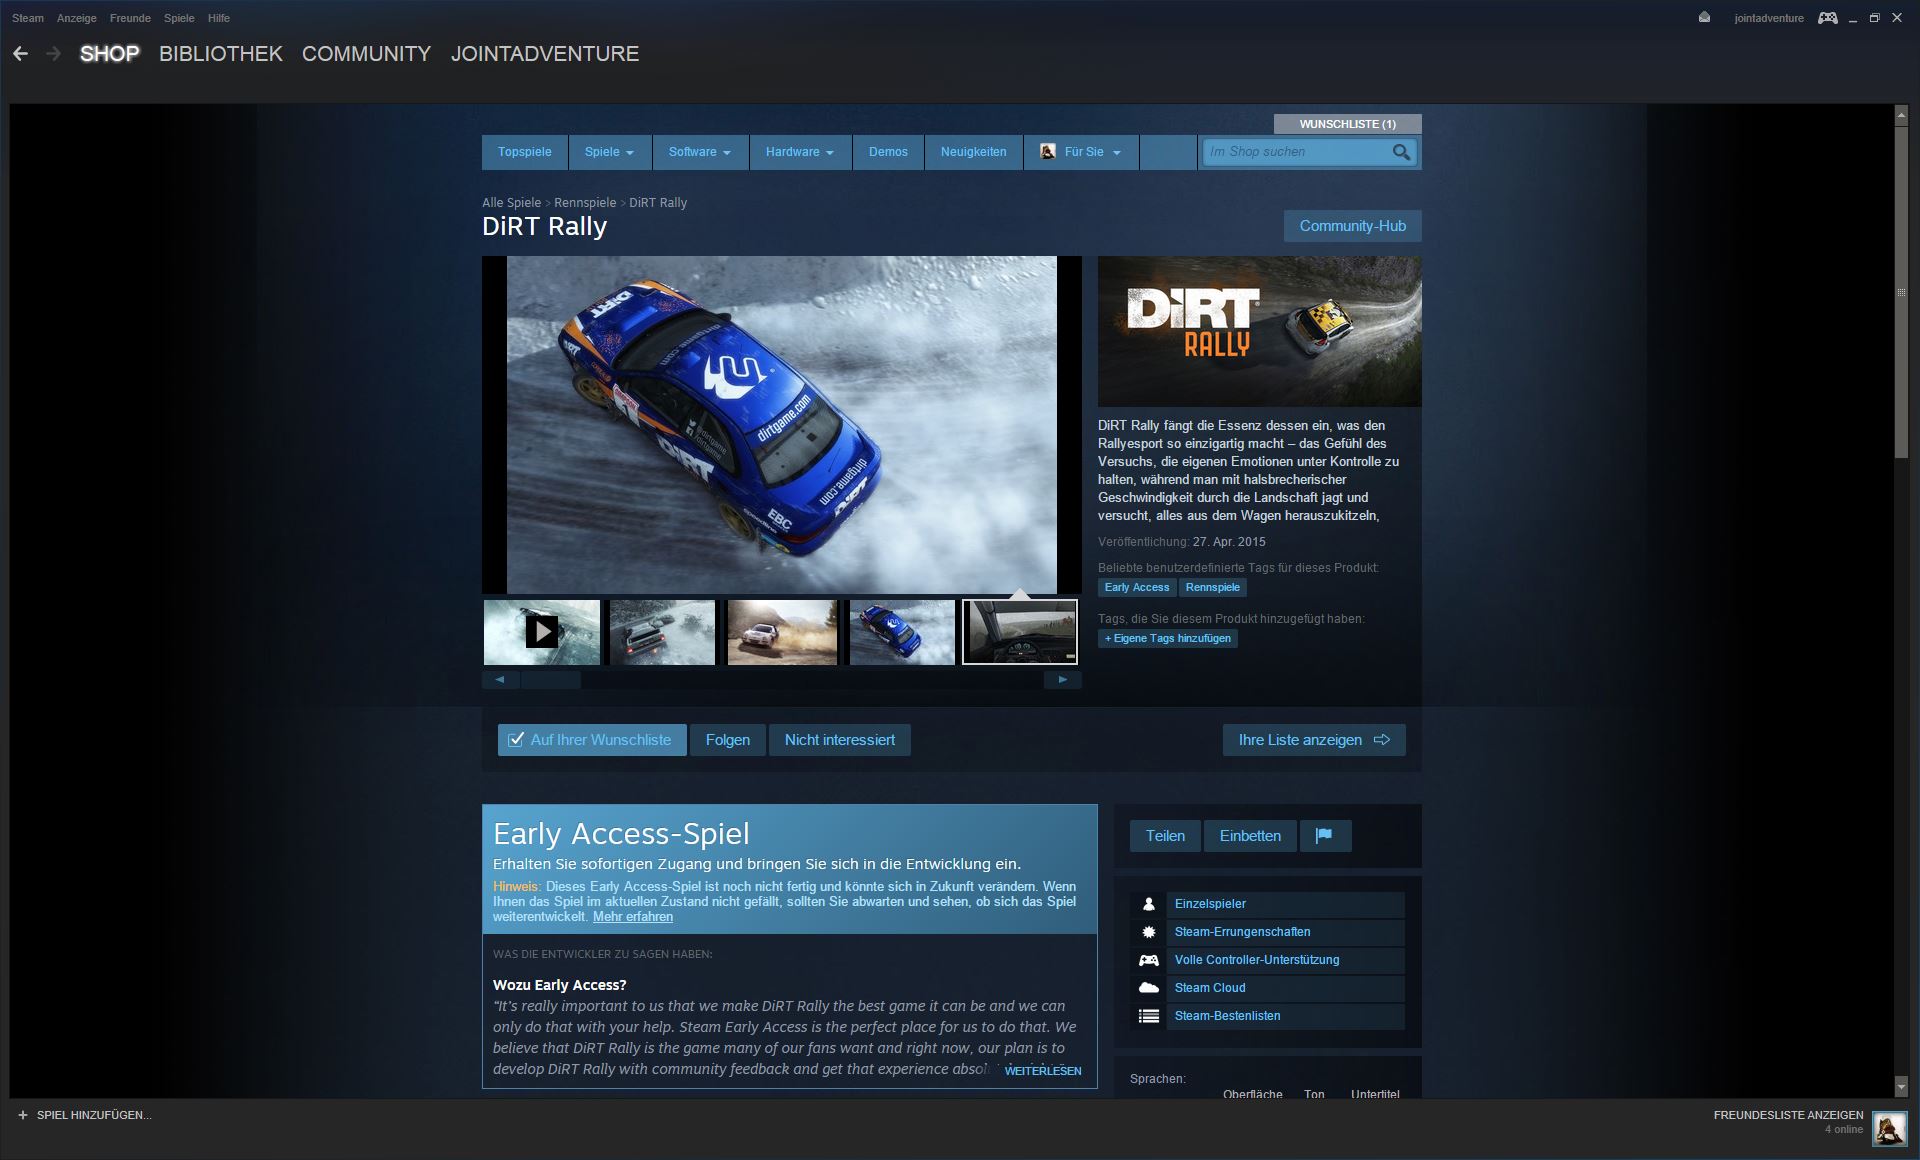Screen dimensions: 1920x1160
Task: Open Neuigkeiten in shop navigation
Action: pyautogui.click(x=973, y=152)
